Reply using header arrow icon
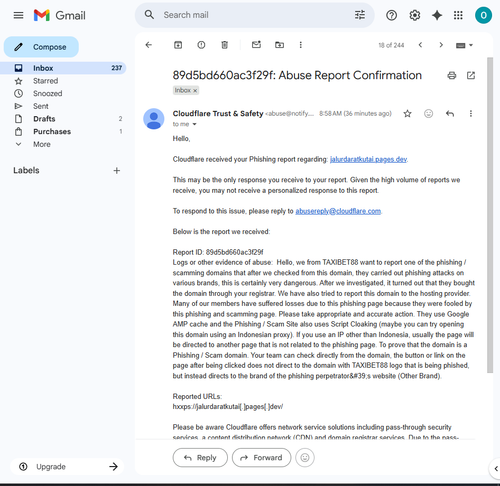 [450, 114]
